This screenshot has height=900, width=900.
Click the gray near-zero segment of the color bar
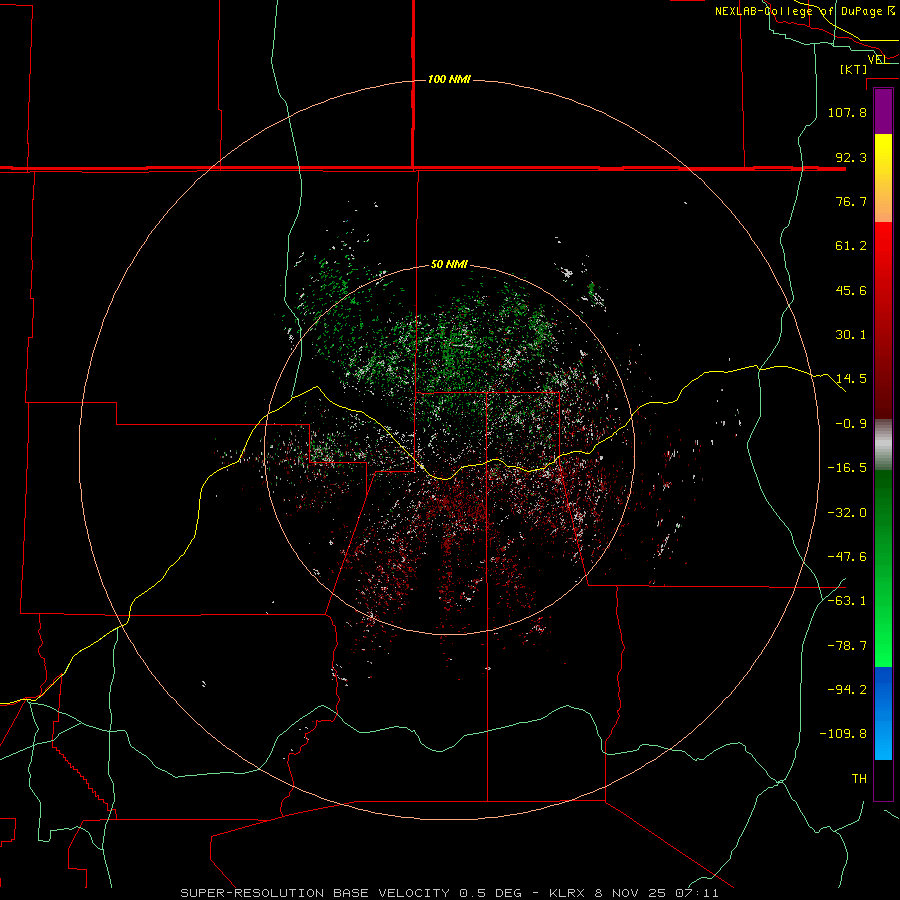[x=883, y=445]
